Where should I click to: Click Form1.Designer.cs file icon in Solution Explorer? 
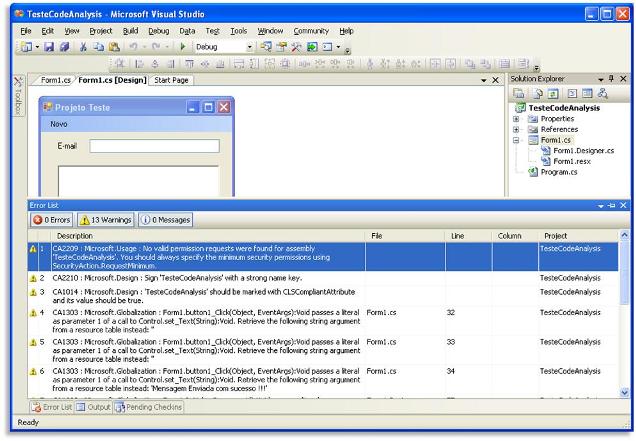(x=545, y=150)
